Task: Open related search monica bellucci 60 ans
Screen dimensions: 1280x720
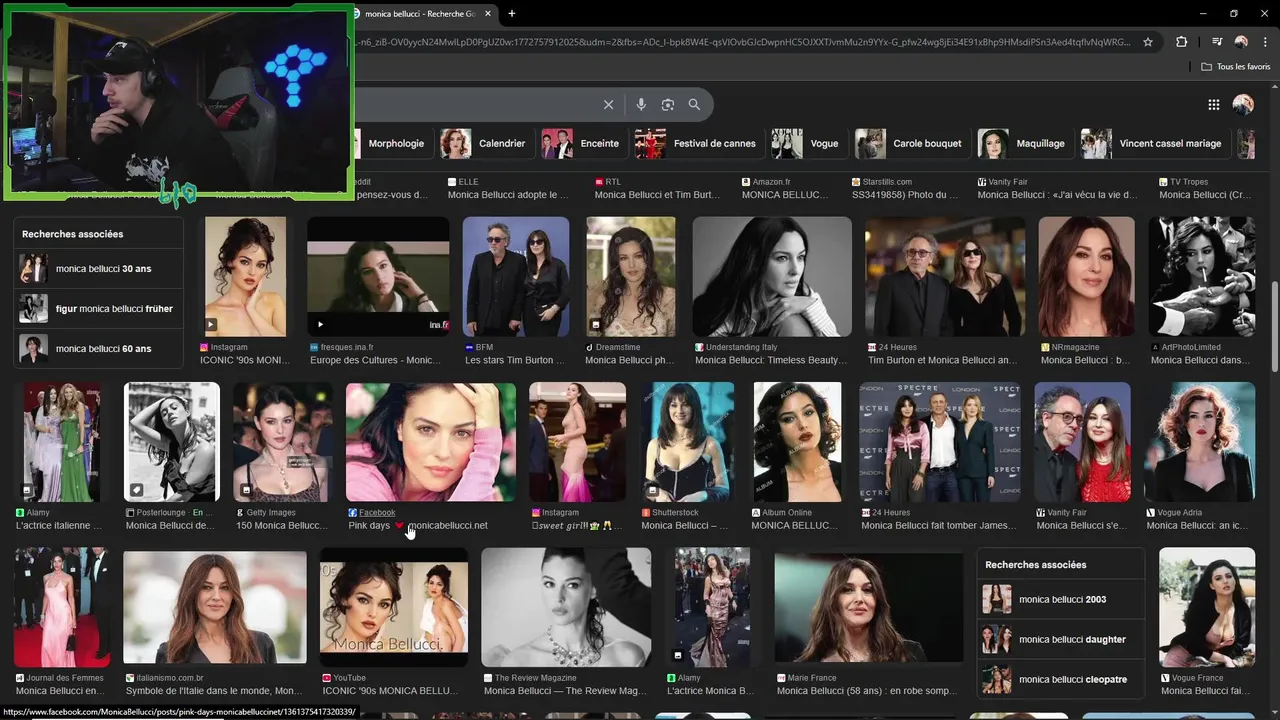Action: point(98,348)
